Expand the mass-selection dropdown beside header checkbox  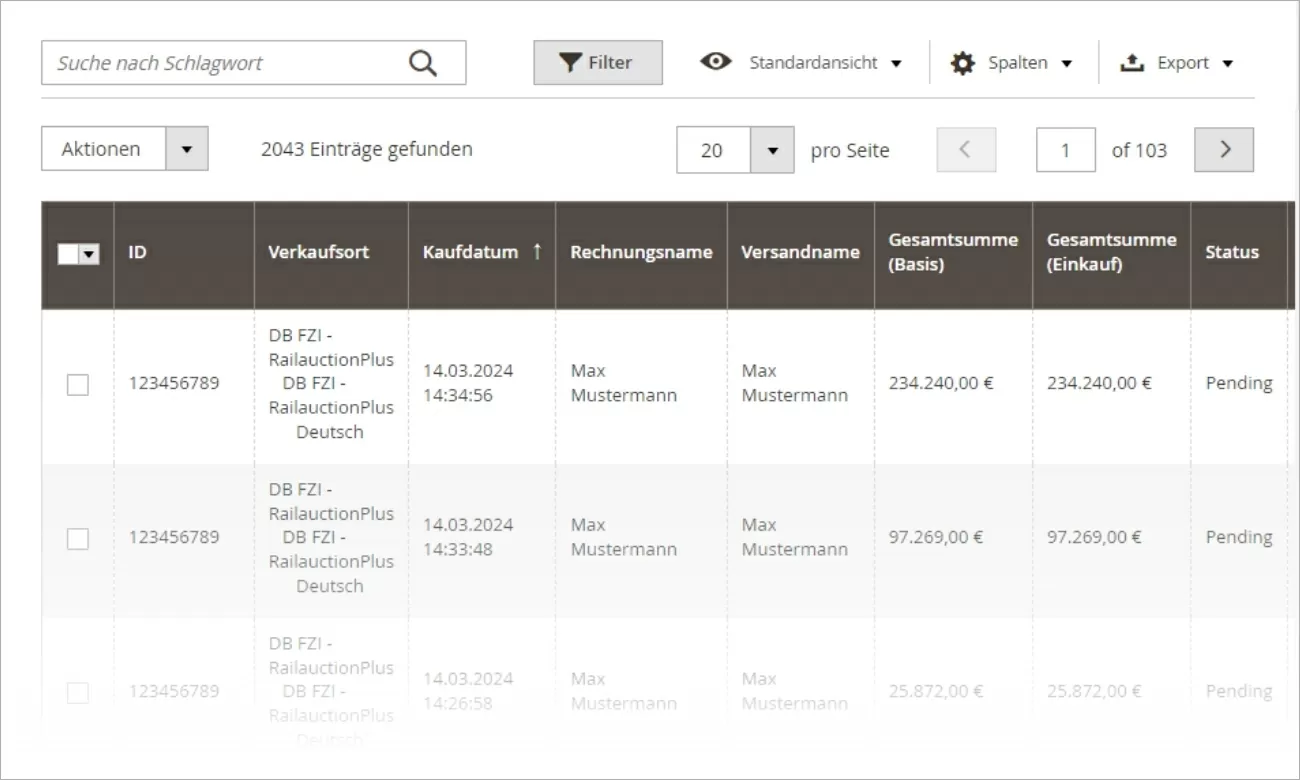click(88, 253)
